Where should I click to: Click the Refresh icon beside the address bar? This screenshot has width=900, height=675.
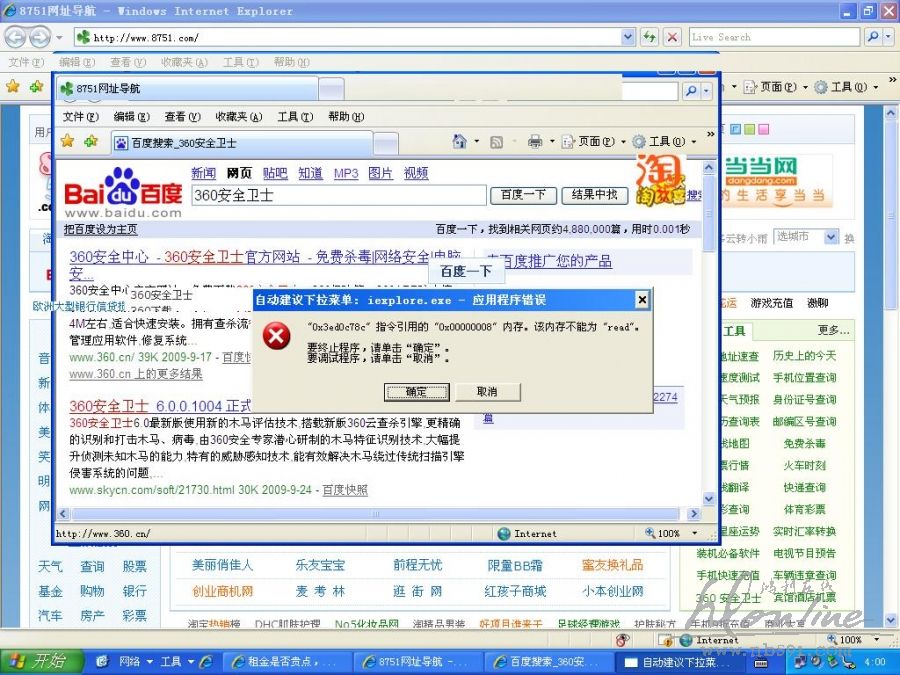click(x=650, y=37)
